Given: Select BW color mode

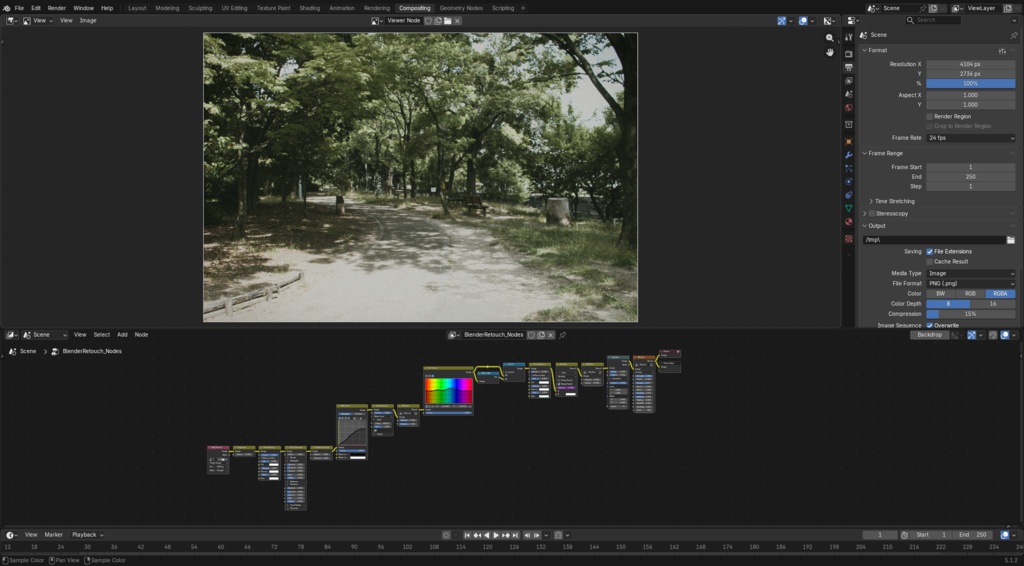Looking at the screenshot, I should coord(940,294).
